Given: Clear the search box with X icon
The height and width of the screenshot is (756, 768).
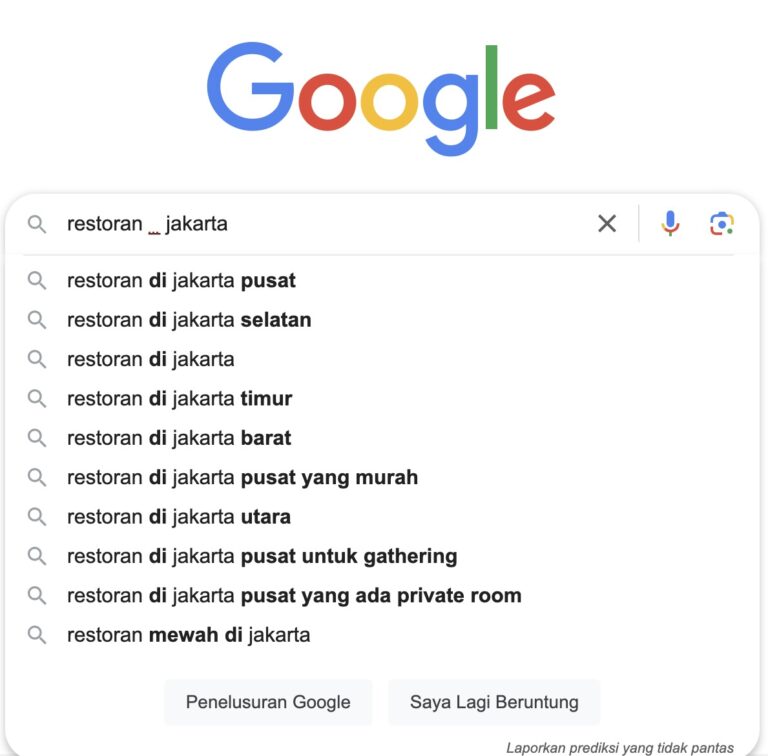Looking at the screenshot, I should click(x=607, y=224).
